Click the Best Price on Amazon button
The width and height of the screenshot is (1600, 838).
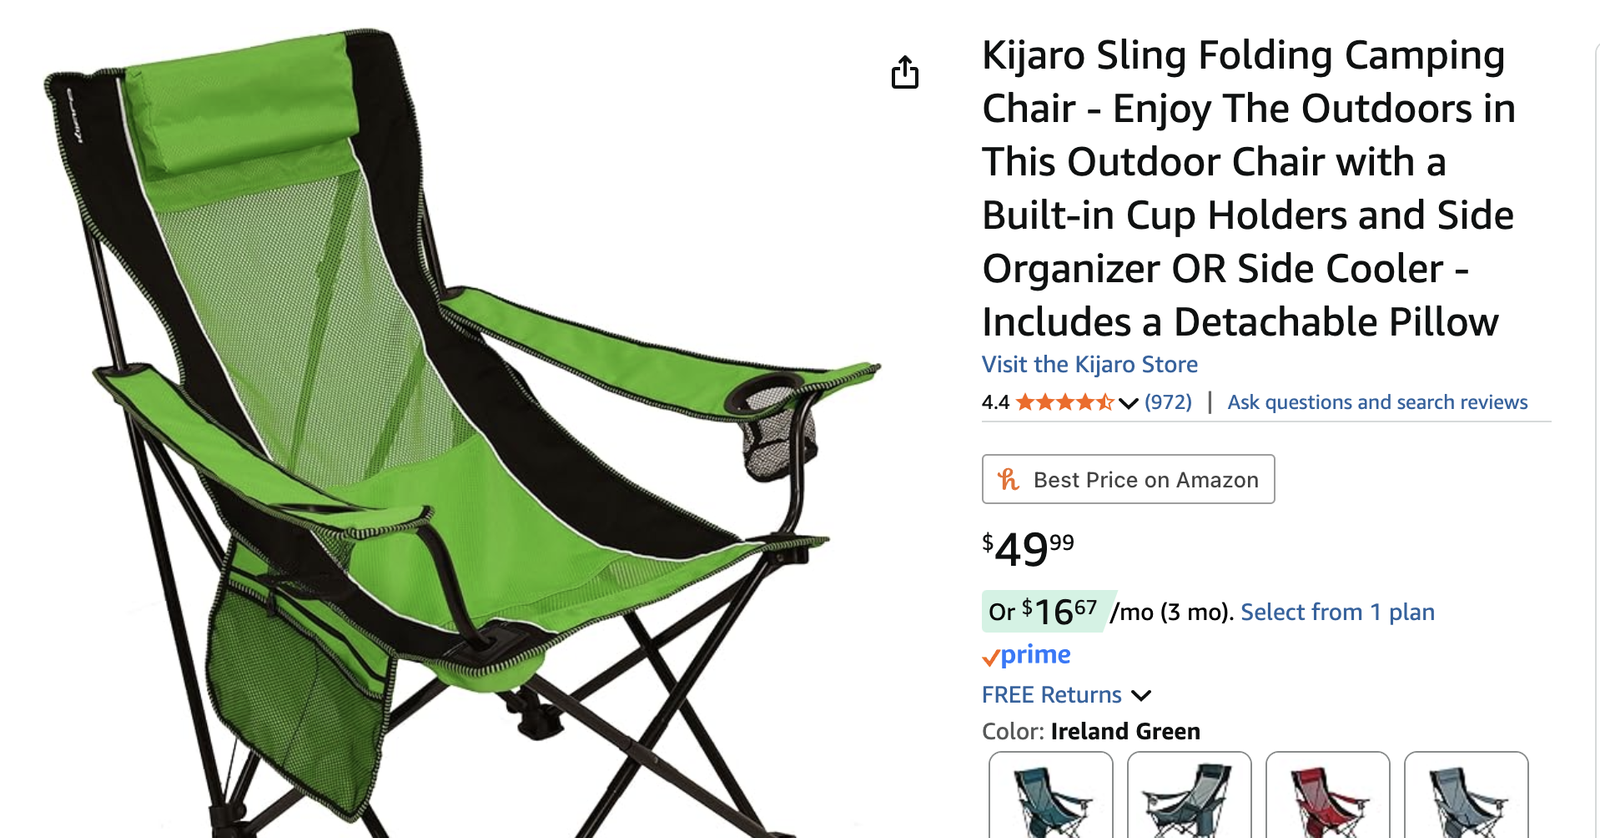tap(1128, 479)
